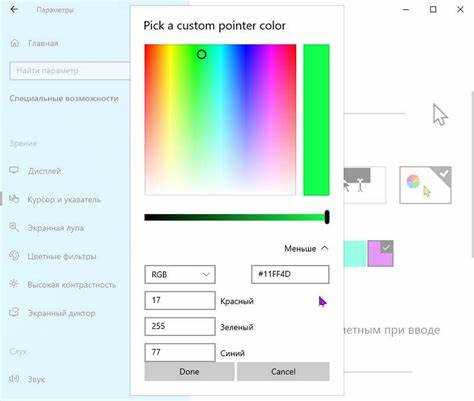Click the Красный value field
474x401 pixels.
pyautogui.click(x=180, y=300)
